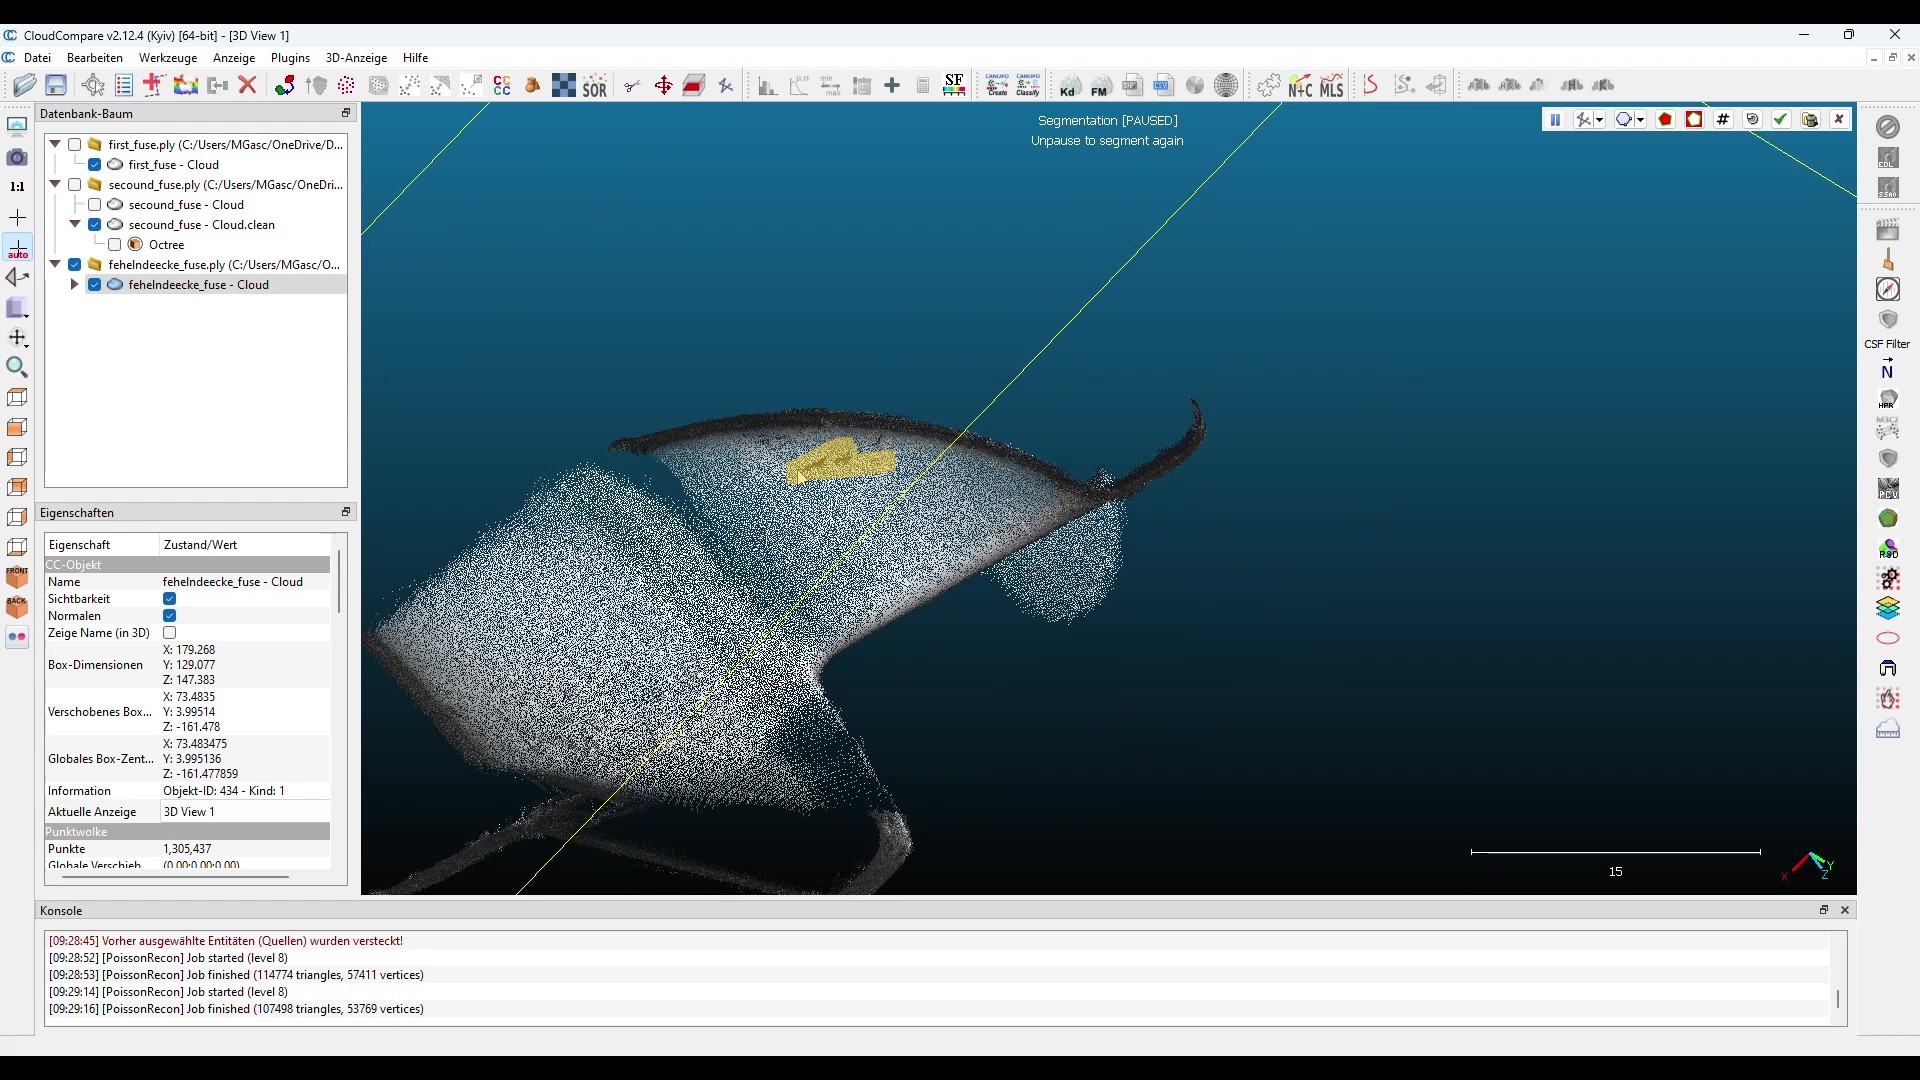Screen dimensions: 1920x1080
Task: Click the Eigenschaften panel vertical scrollbar
Action: (x=339, y=580)
